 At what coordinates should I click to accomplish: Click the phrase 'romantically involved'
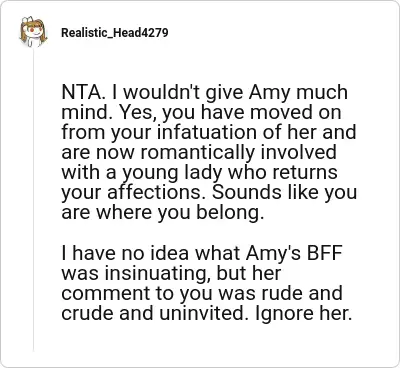238,153
